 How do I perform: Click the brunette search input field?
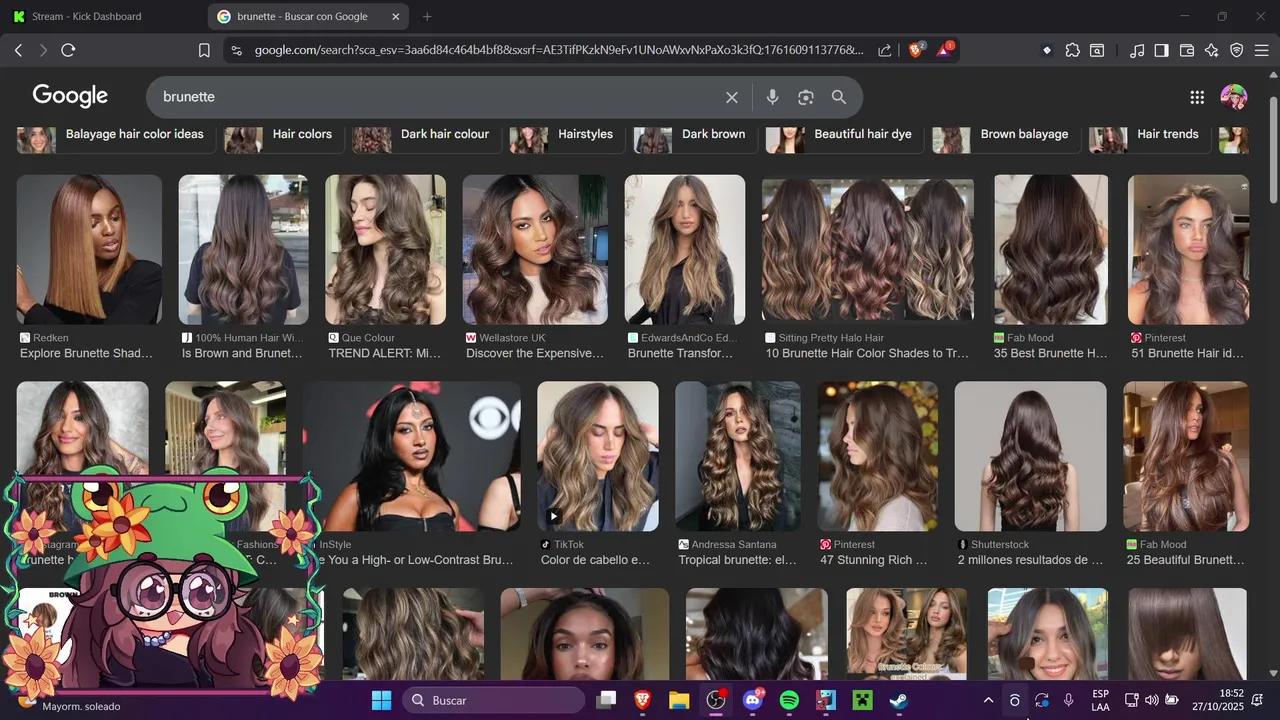coord(435,97)
